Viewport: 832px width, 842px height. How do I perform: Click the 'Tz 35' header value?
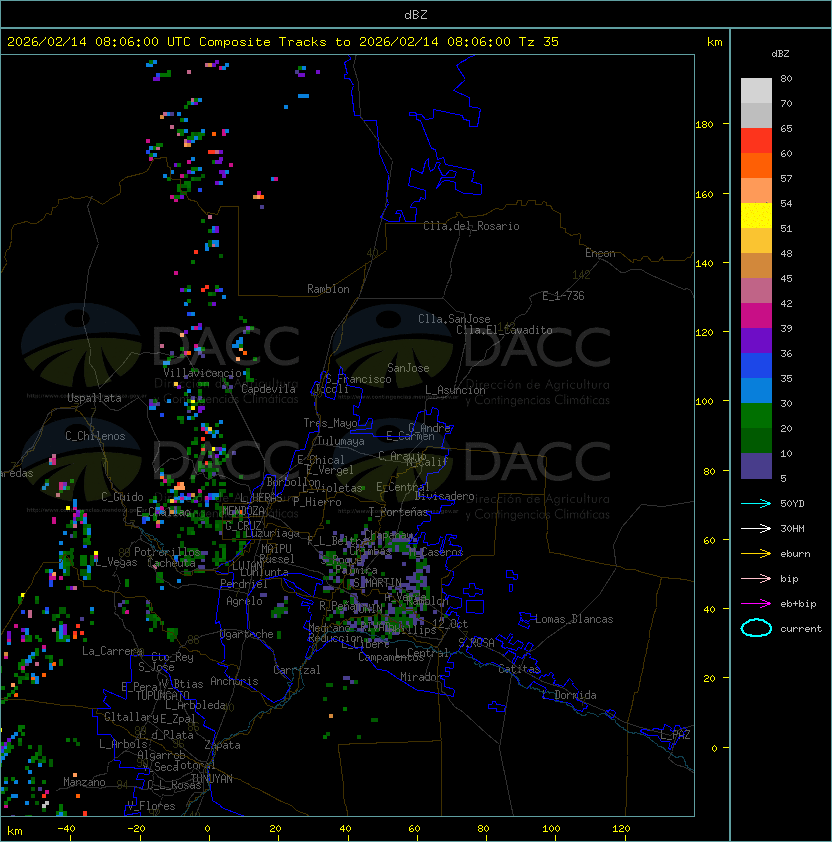539,42
